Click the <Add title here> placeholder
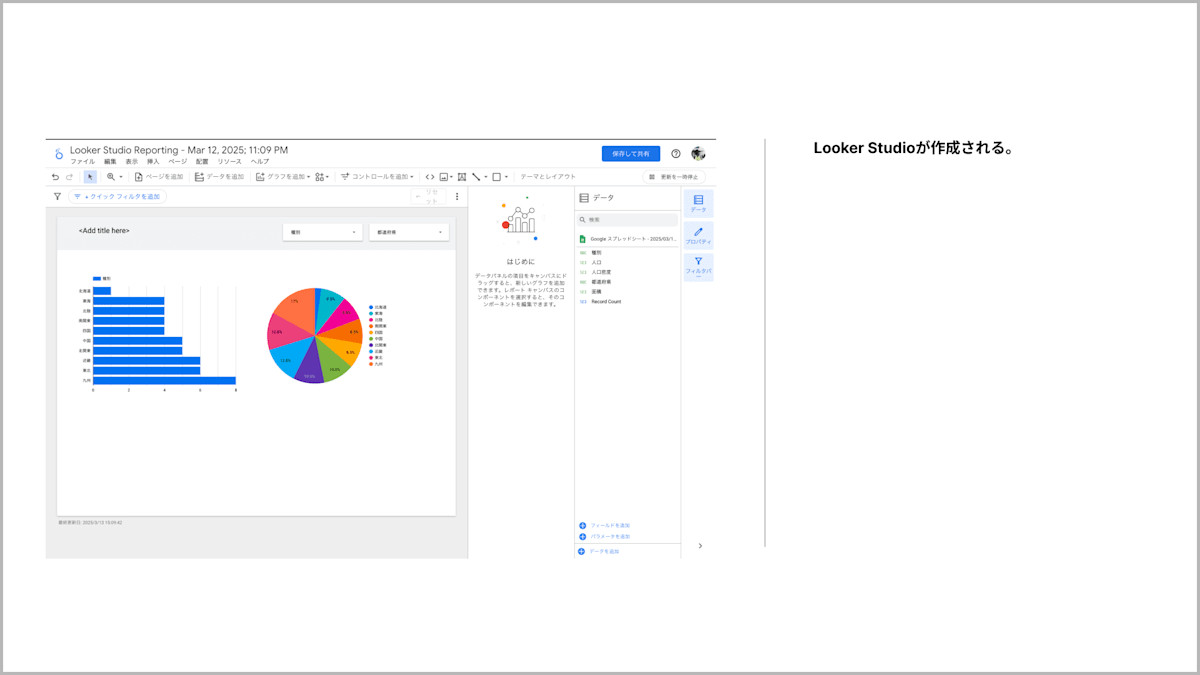This screenshot has height=675, width=1200. pyautogui.click(x=104, y=231)
